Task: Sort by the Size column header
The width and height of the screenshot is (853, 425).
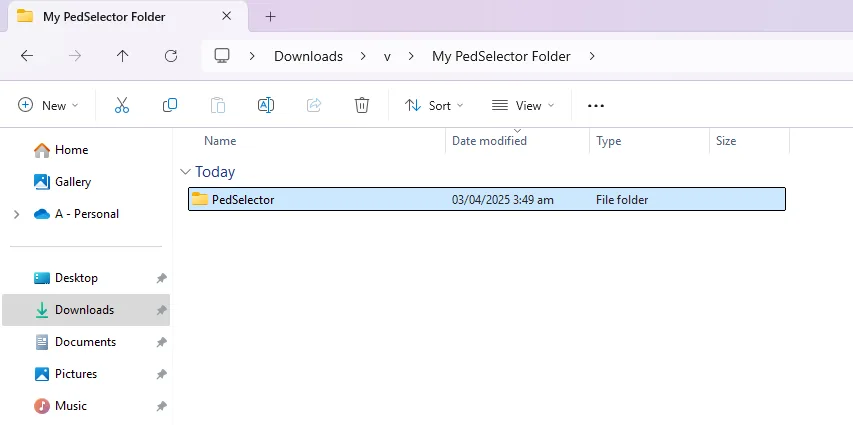Action: point(726,141)
